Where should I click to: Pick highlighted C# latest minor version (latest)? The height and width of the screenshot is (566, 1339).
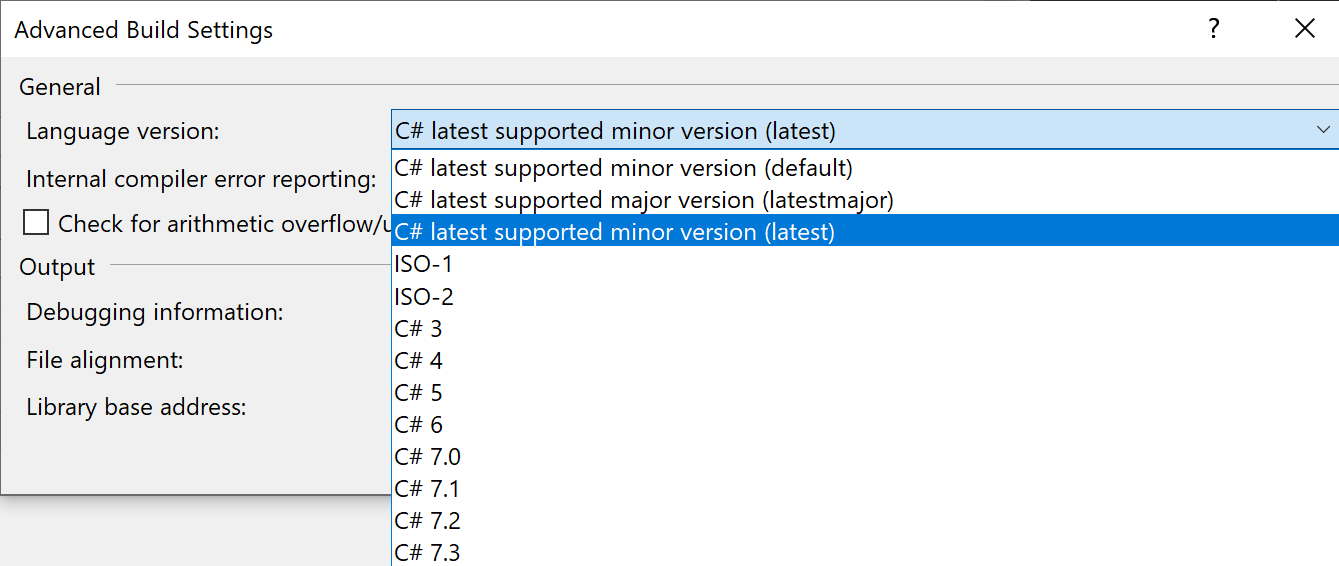(x=614, y=232)
